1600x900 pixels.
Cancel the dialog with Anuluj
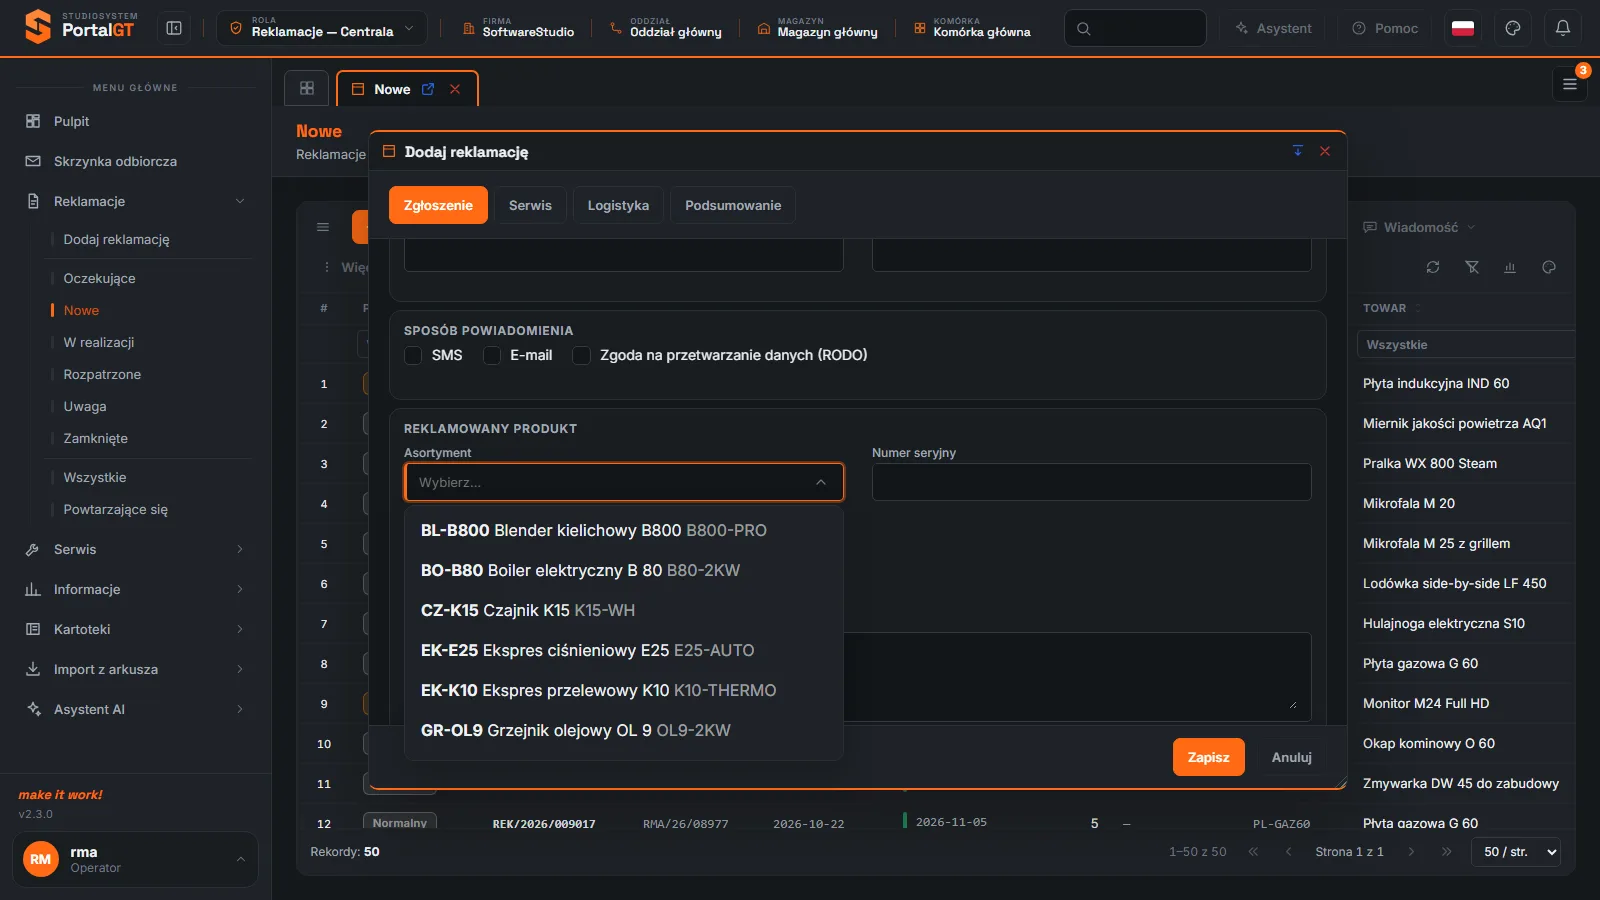pos(1292,757)
